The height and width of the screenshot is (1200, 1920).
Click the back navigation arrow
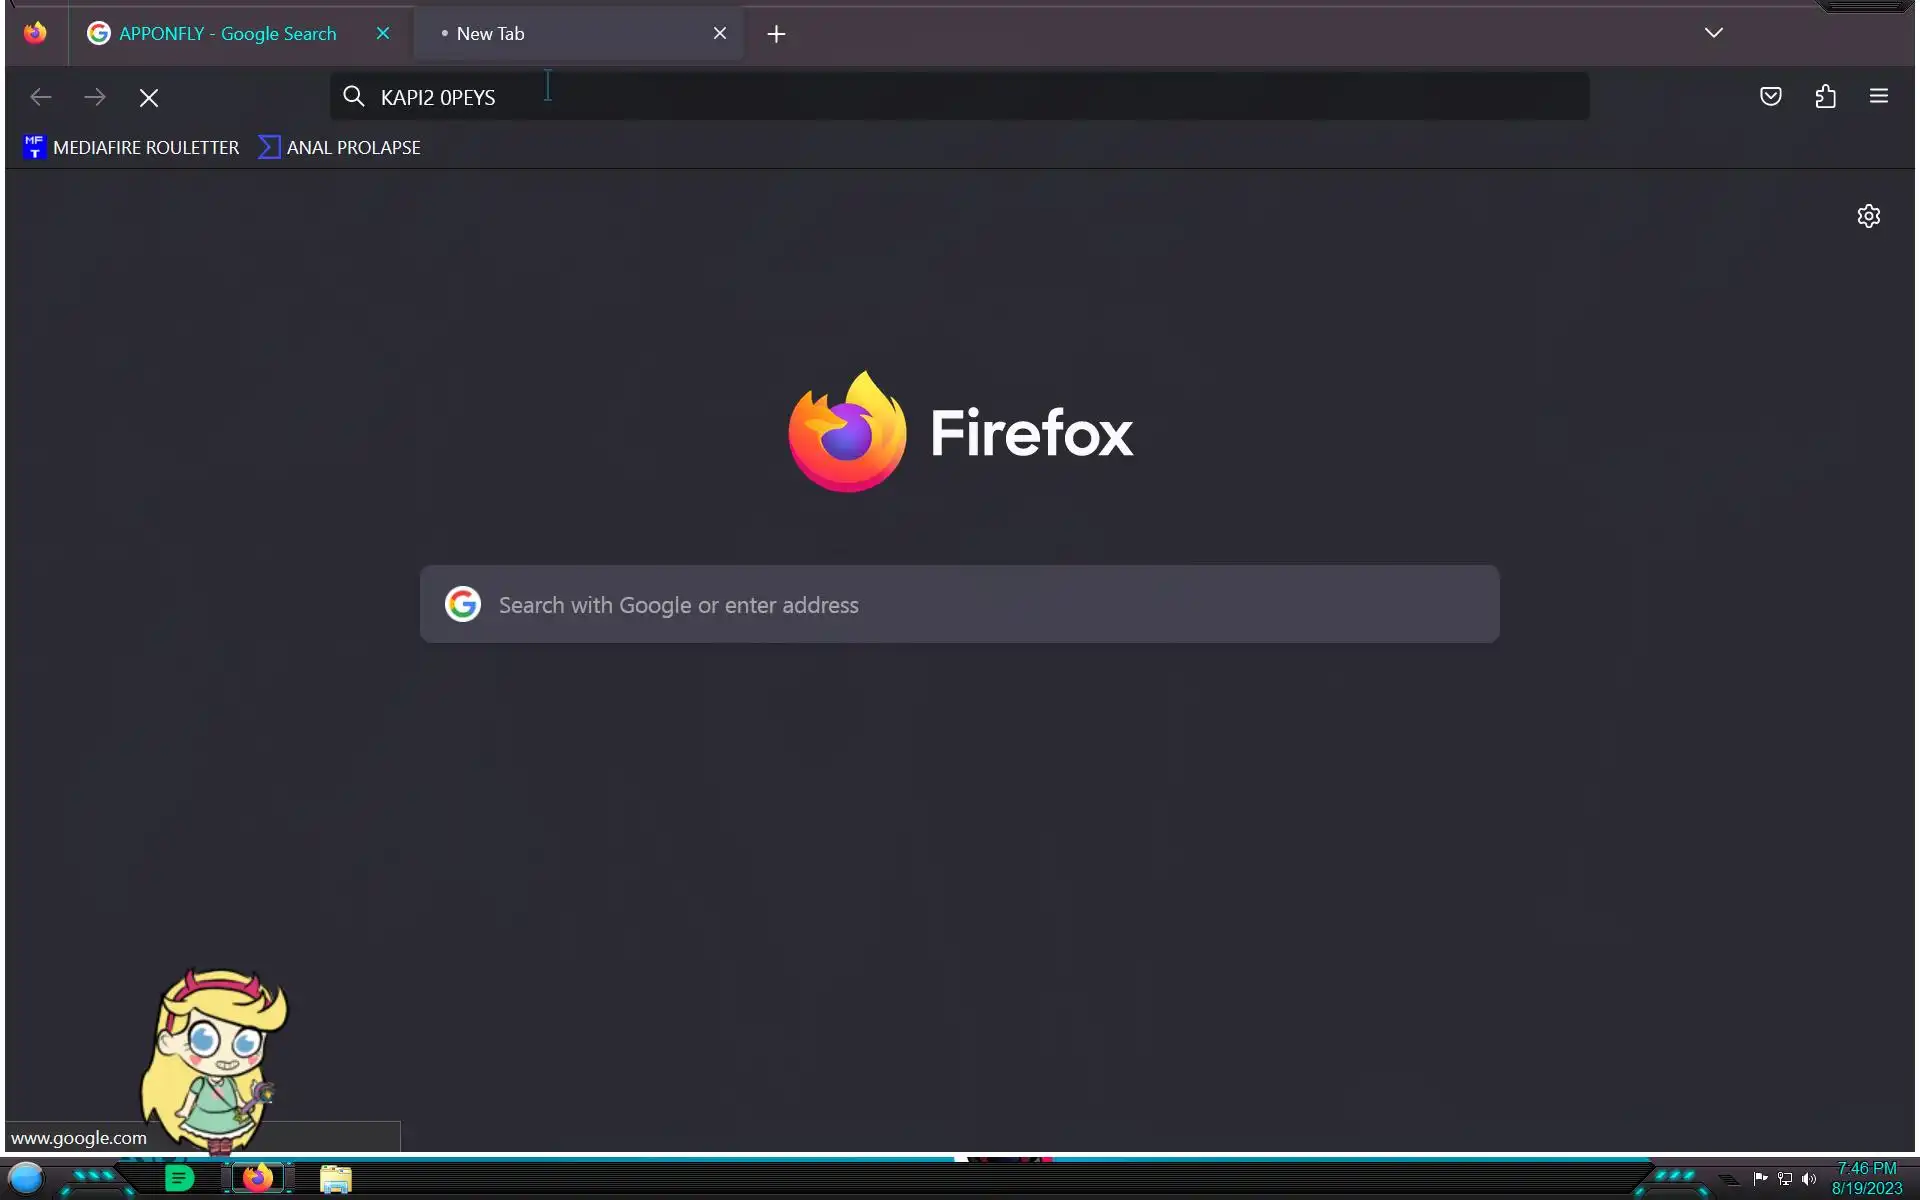point(41,97)
